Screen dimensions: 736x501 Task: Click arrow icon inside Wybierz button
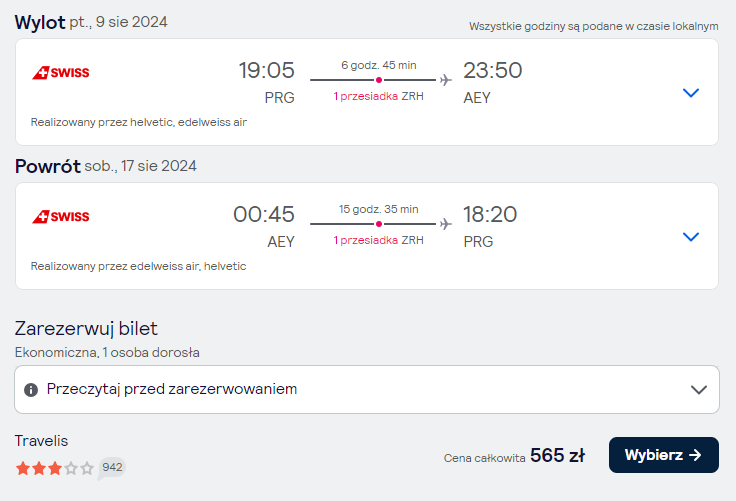pos(695,455)
